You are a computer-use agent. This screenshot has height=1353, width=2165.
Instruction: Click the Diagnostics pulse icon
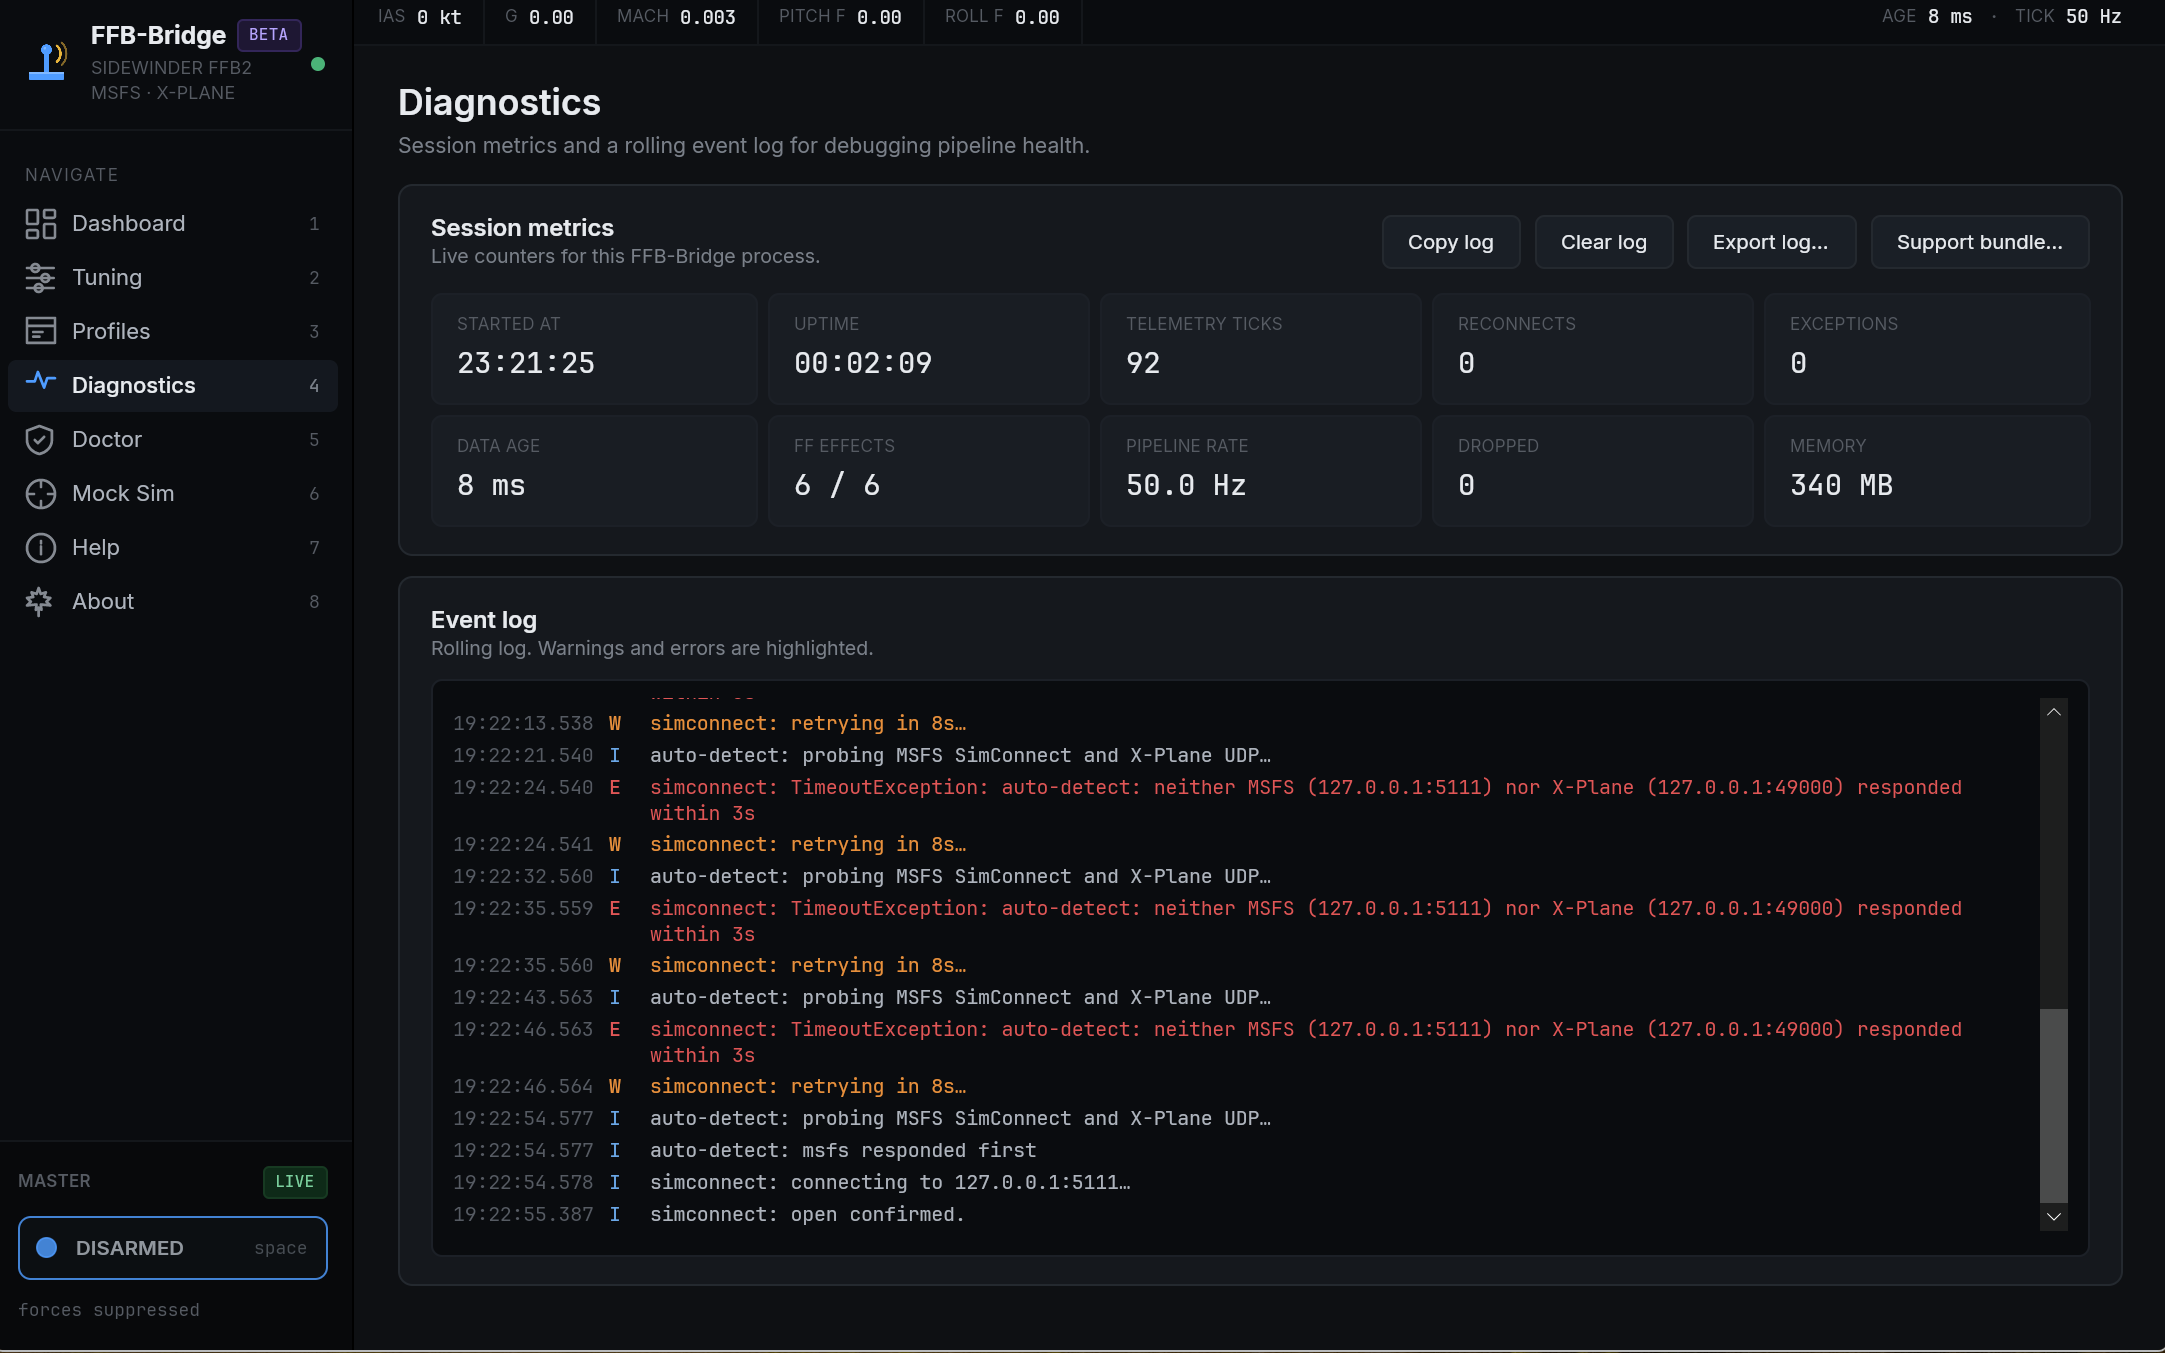coord(40,382)
